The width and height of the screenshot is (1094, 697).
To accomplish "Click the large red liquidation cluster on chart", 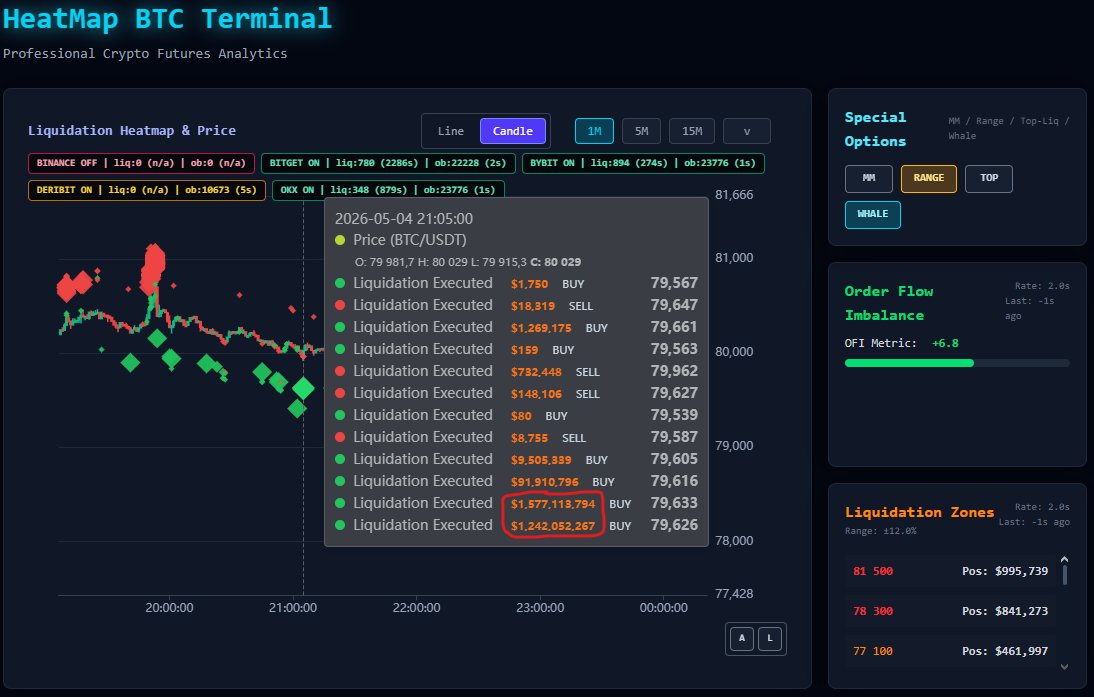I will [x=153, y=268].
